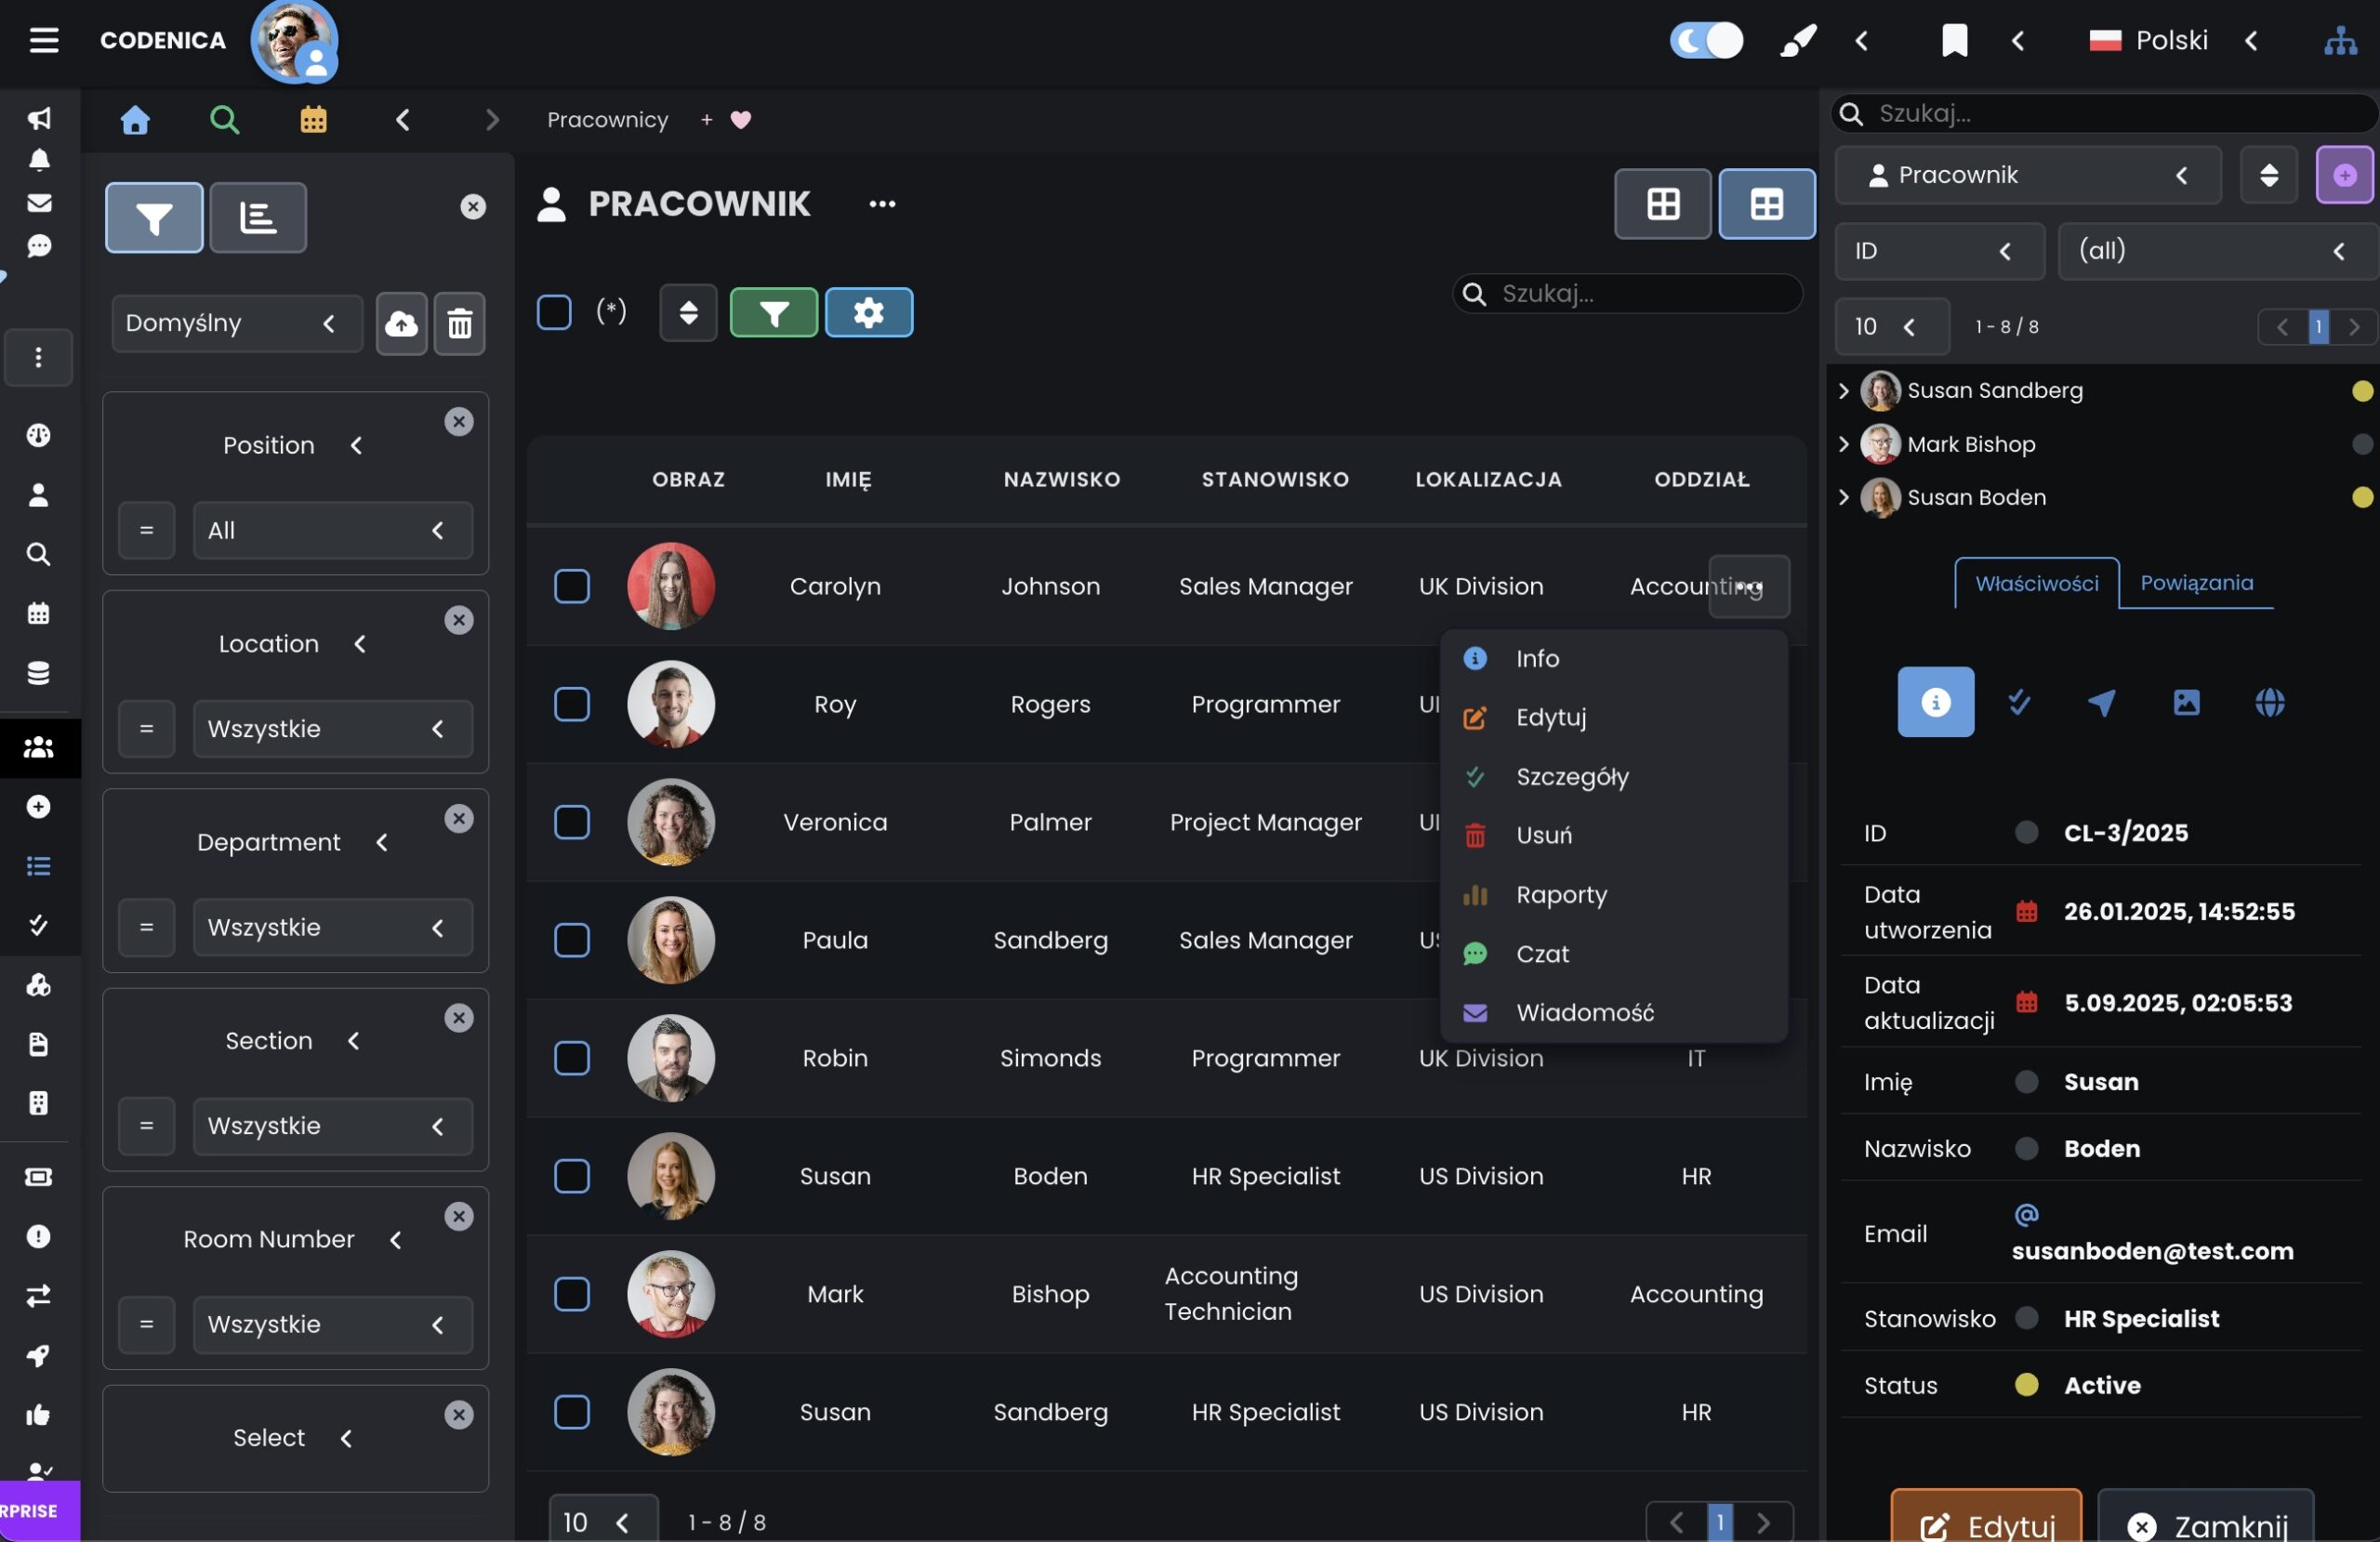
Task: Switch to the Powiązania tab
Action: tap(2196, 583)
